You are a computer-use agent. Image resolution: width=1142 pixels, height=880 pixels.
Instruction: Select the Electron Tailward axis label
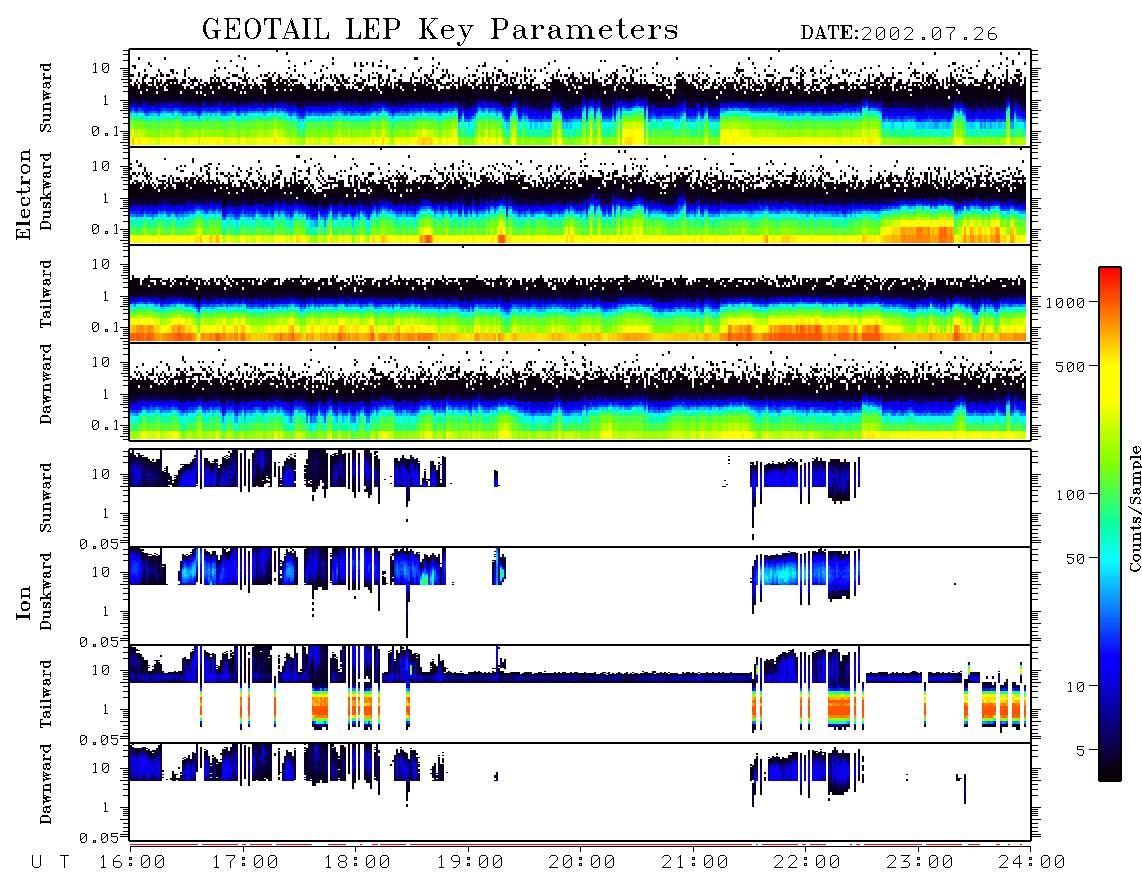[46, 294]
